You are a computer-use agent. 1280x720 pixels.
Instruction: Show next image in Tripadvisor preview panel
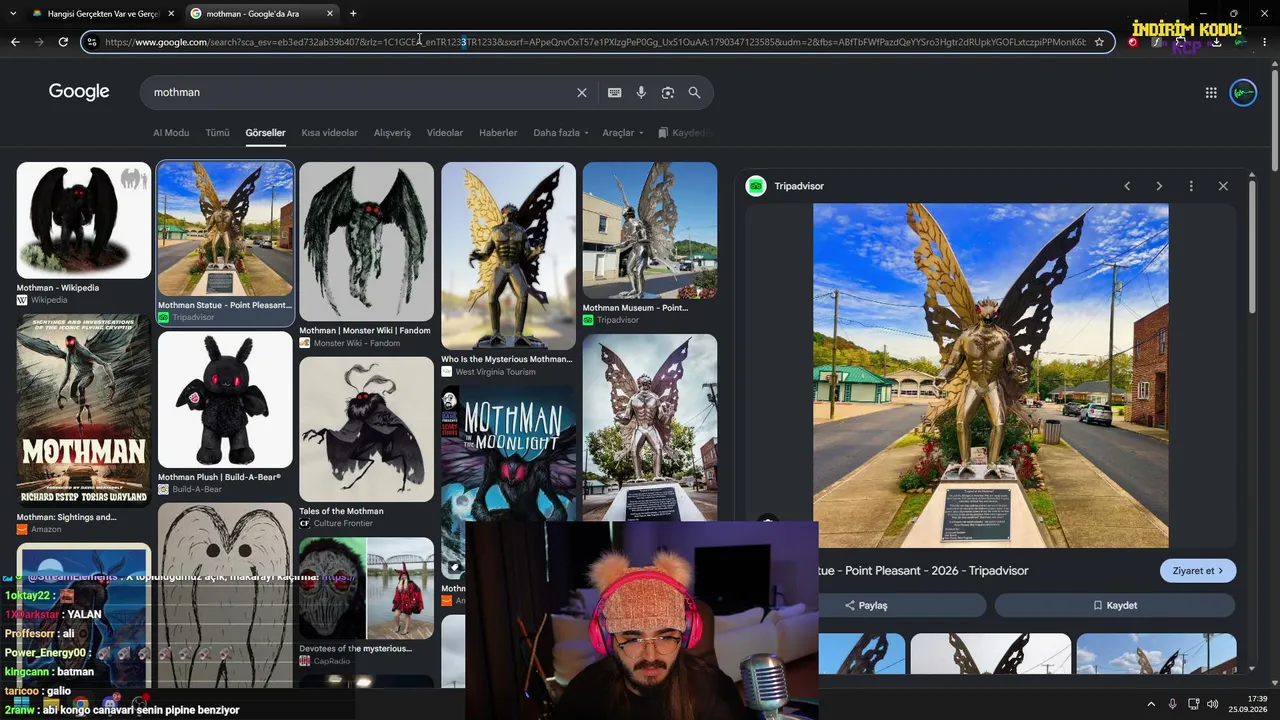(x=1159, y=186)
